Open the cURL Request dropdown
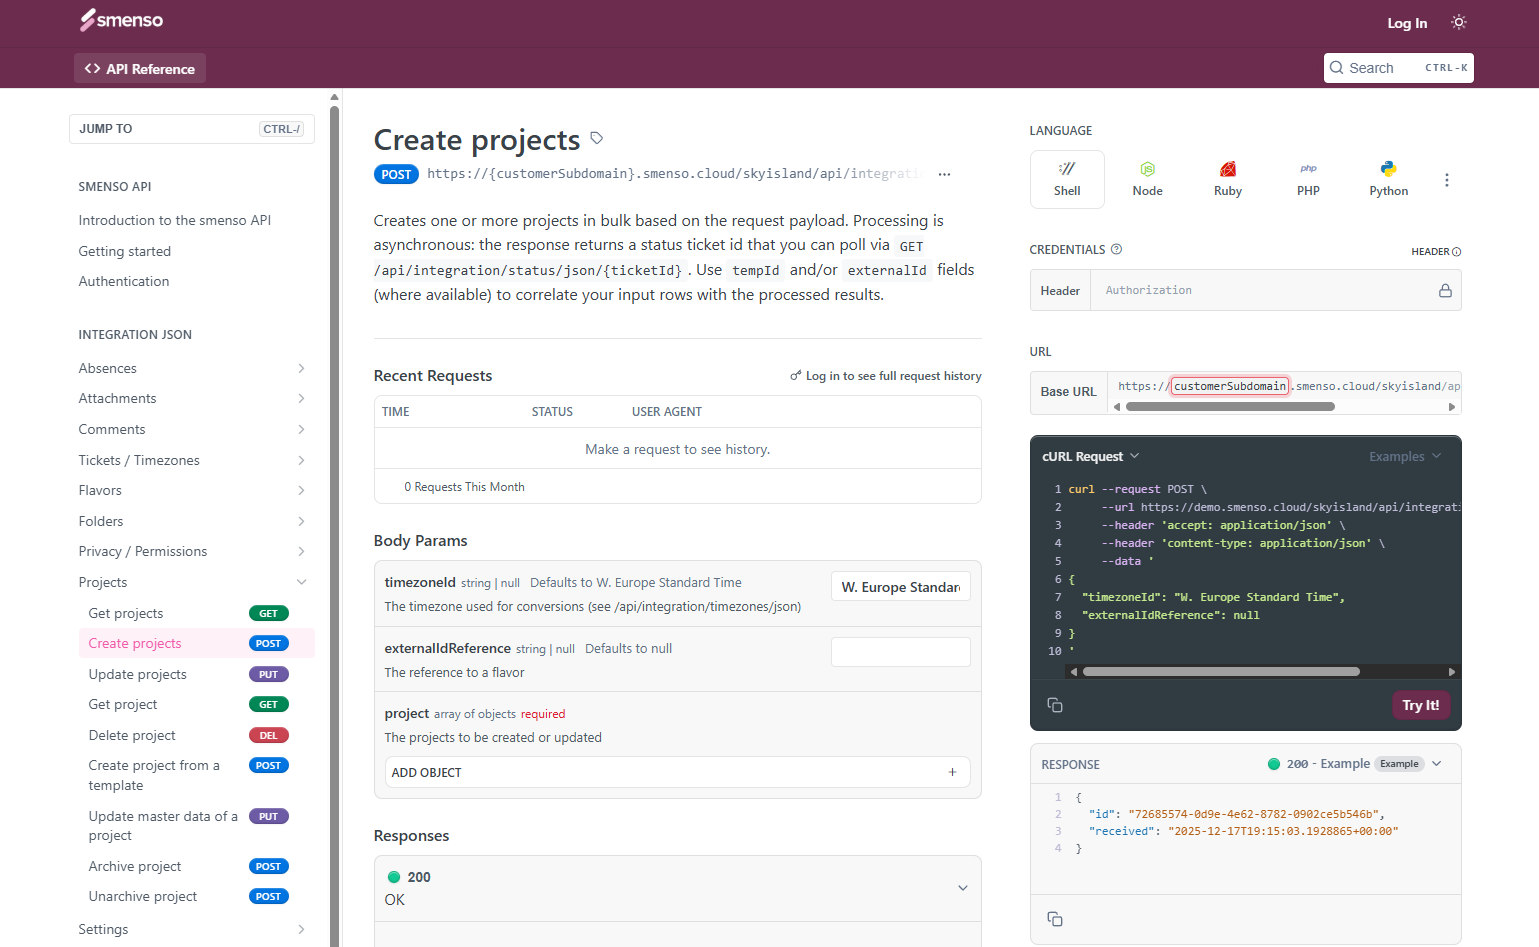The width and height of the screenshot is (1539, 947). (1090, 457)
